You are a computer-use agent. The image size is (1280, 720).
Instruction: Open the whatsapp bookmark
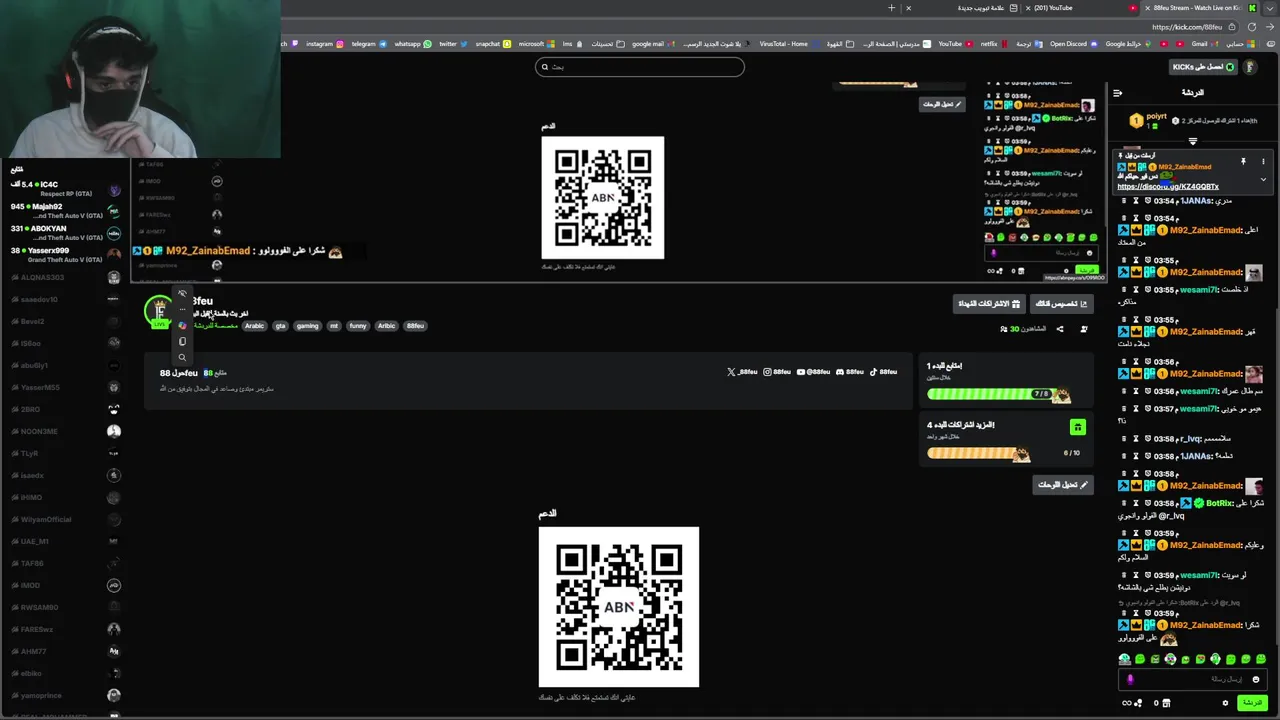click(x=412, y=44)
